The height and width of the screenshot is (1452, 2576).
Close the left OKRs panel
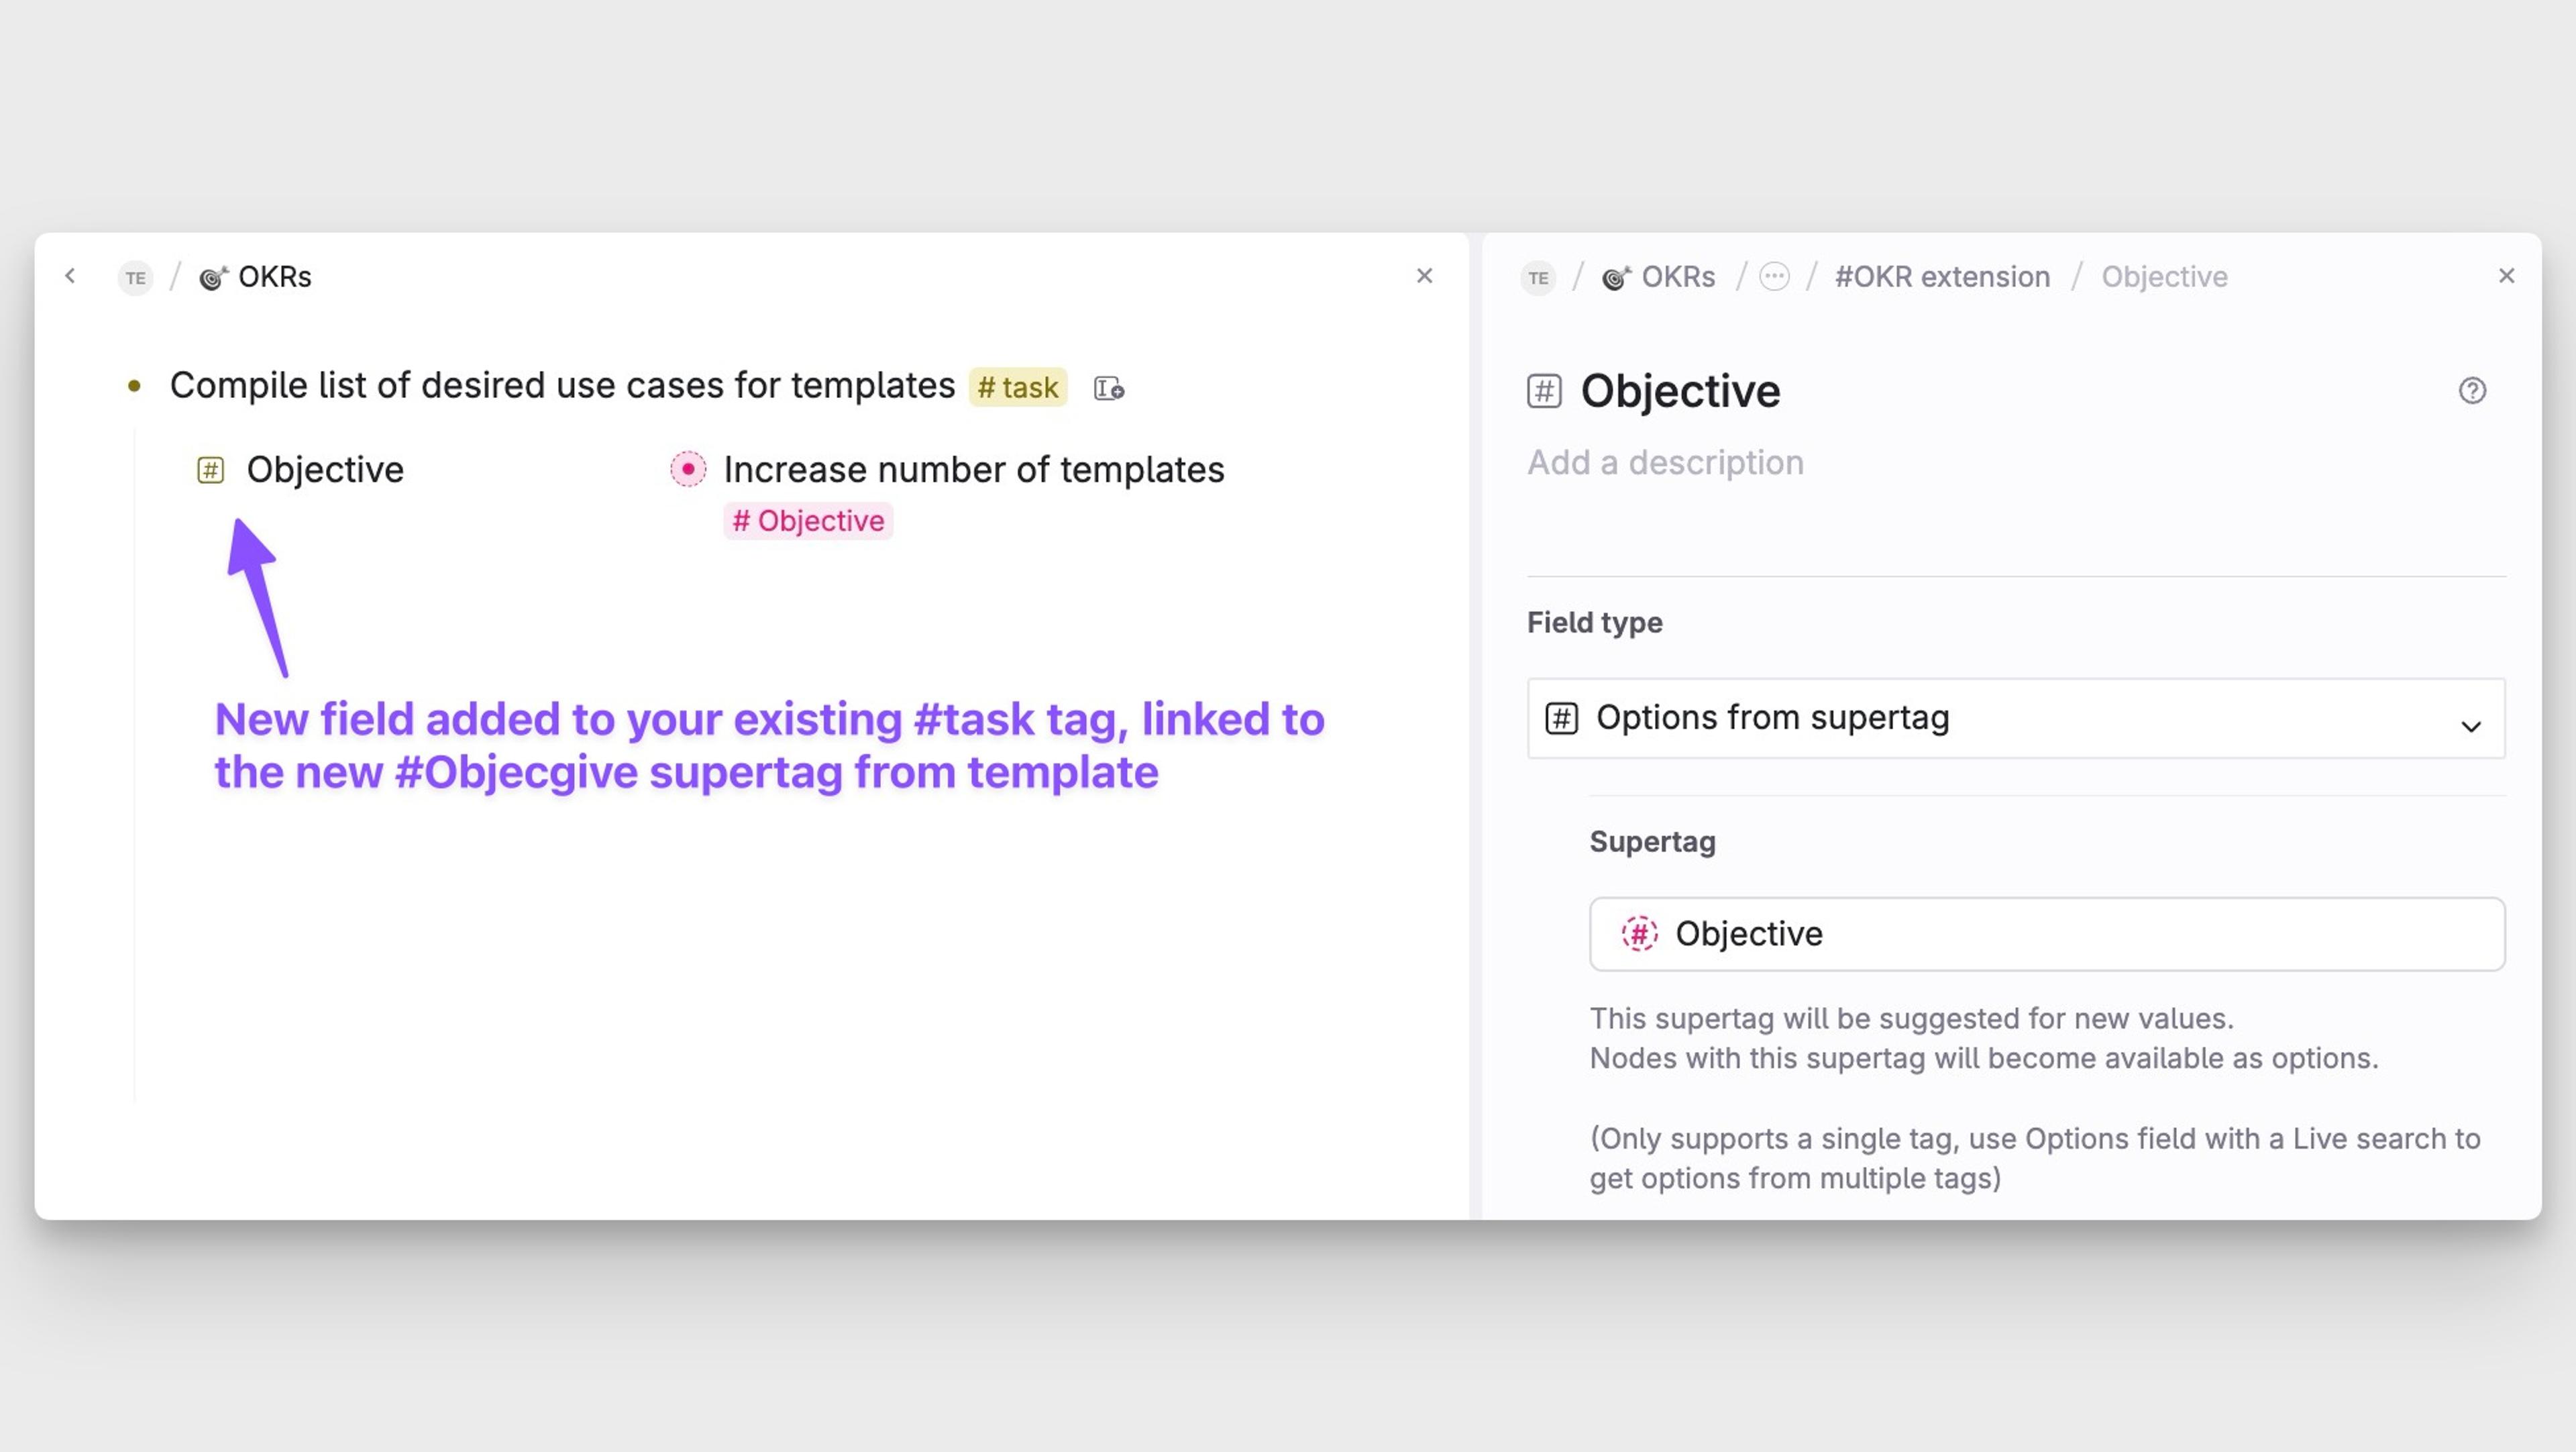pos(1424,276)
